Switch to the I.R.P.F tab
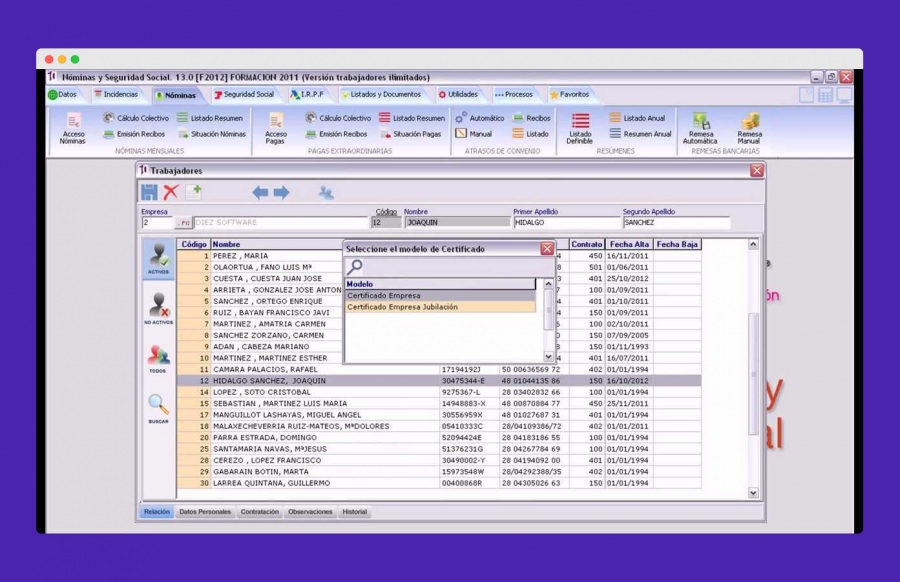 307,95
